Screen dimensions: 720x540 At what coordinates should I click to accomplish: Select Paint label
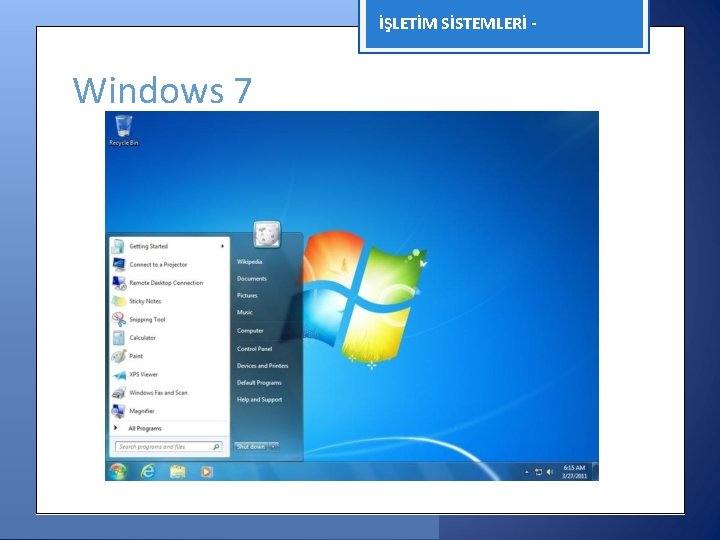(x=136, y=356)
